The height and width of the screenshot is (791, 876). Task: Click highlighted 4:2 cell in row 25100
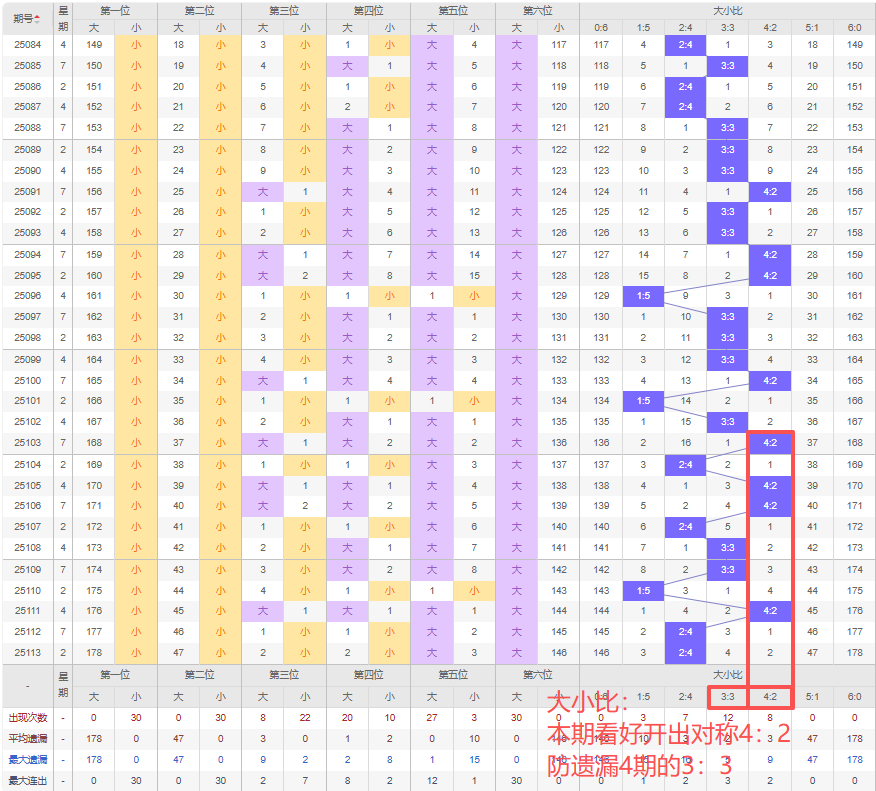click(770, 380)
